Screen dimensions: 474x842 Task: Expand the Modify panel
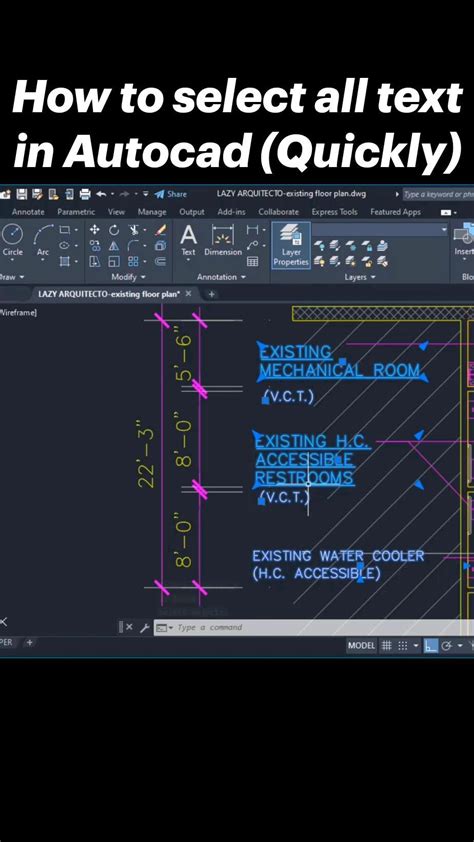coord(128,277)
